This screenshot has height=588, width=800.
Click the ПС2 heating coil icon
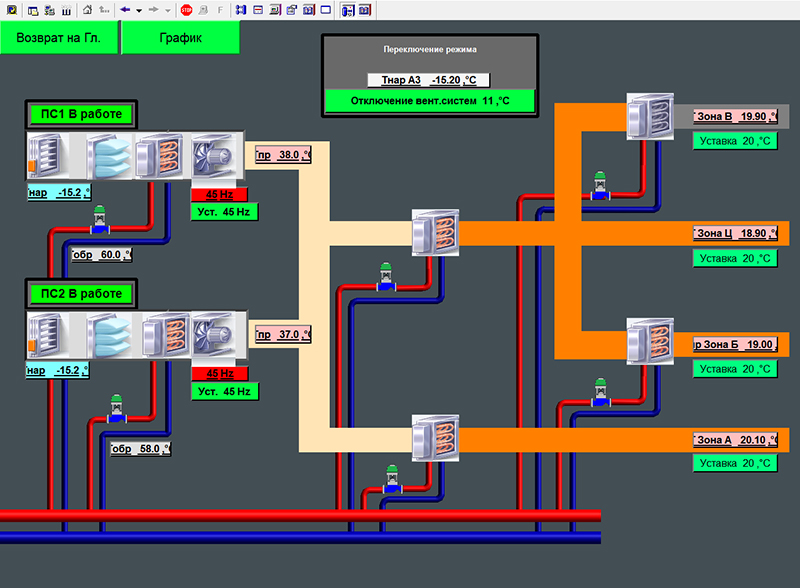coord(164,335)
